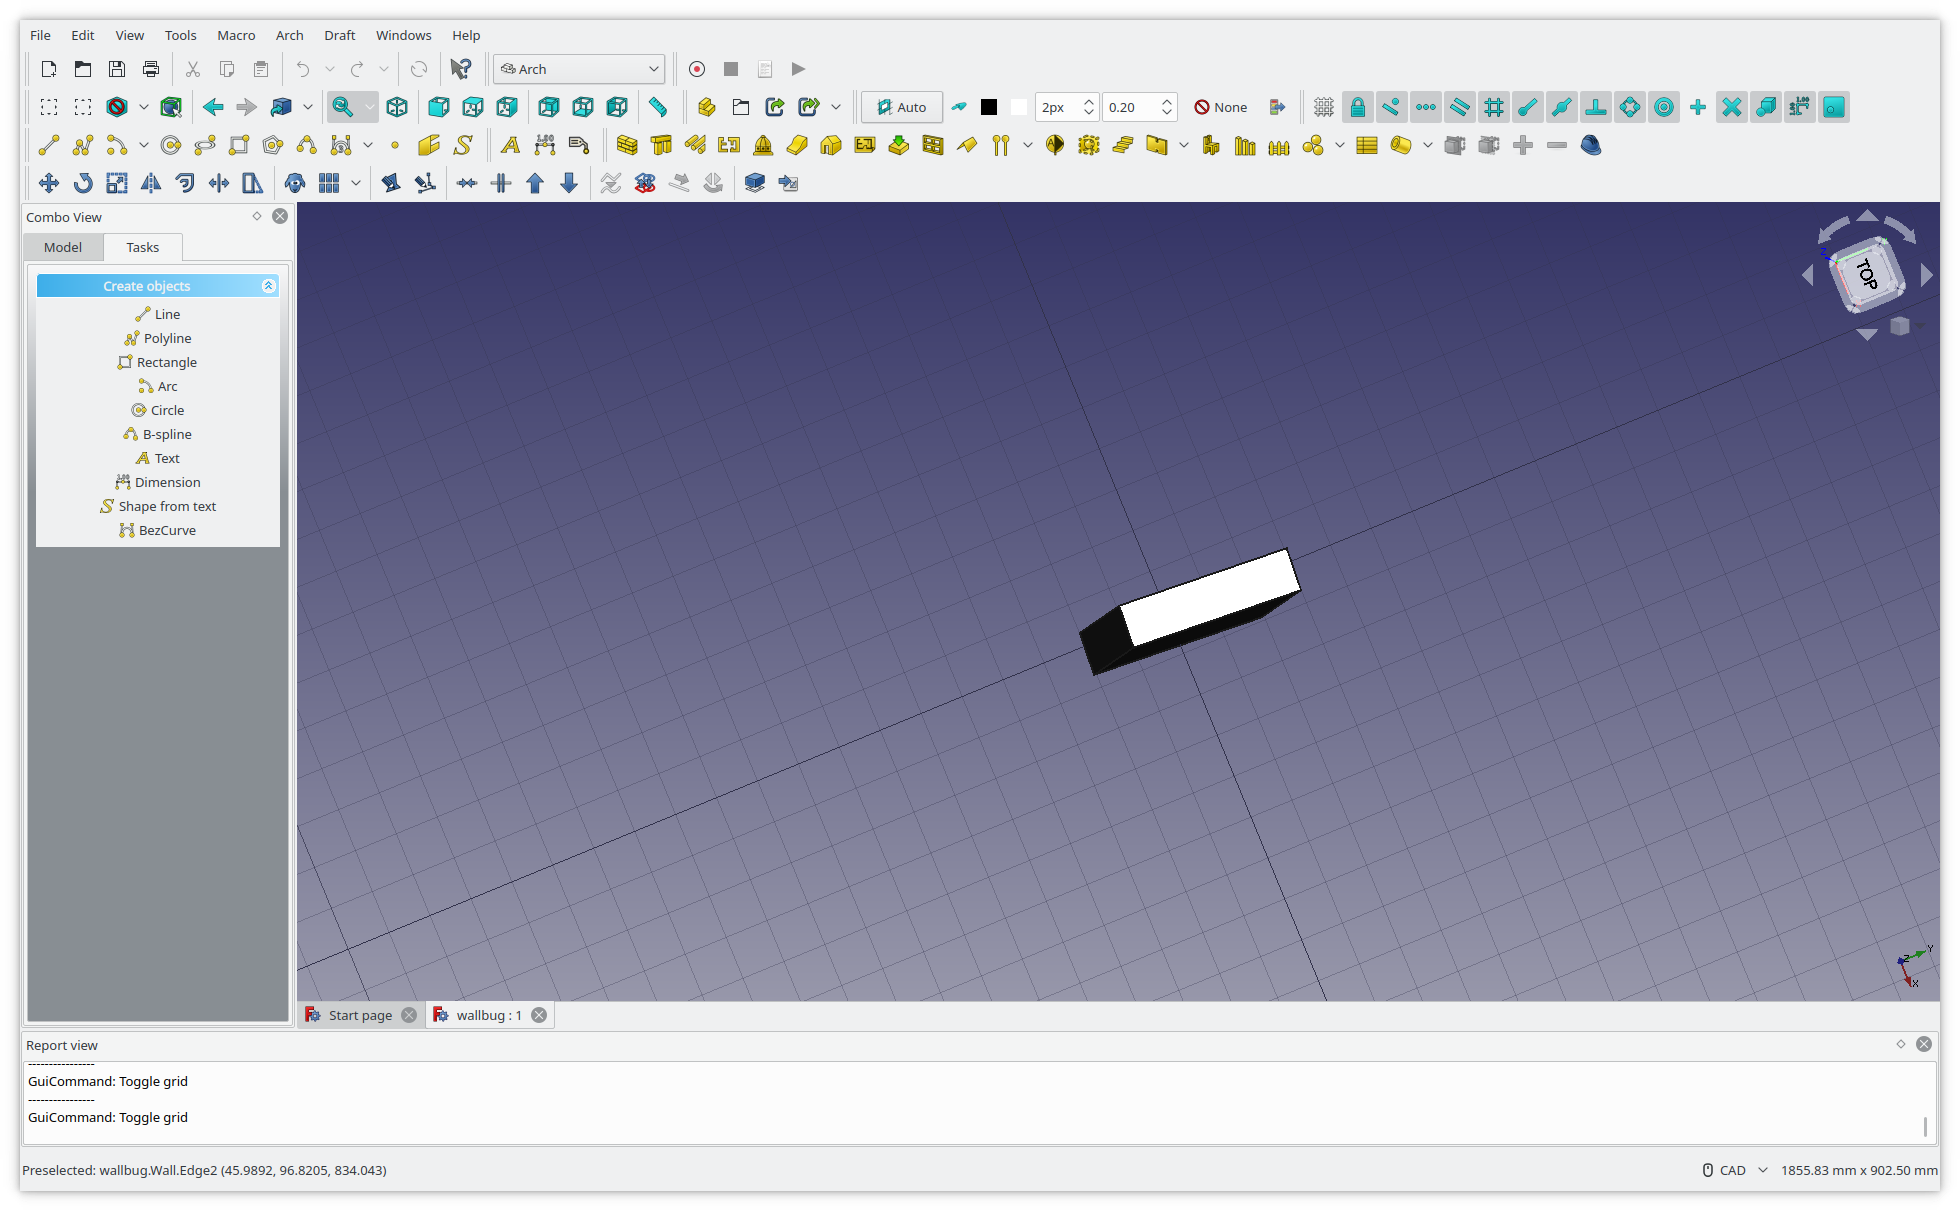Select the Arch Wall tool icon

pos(627,146)
